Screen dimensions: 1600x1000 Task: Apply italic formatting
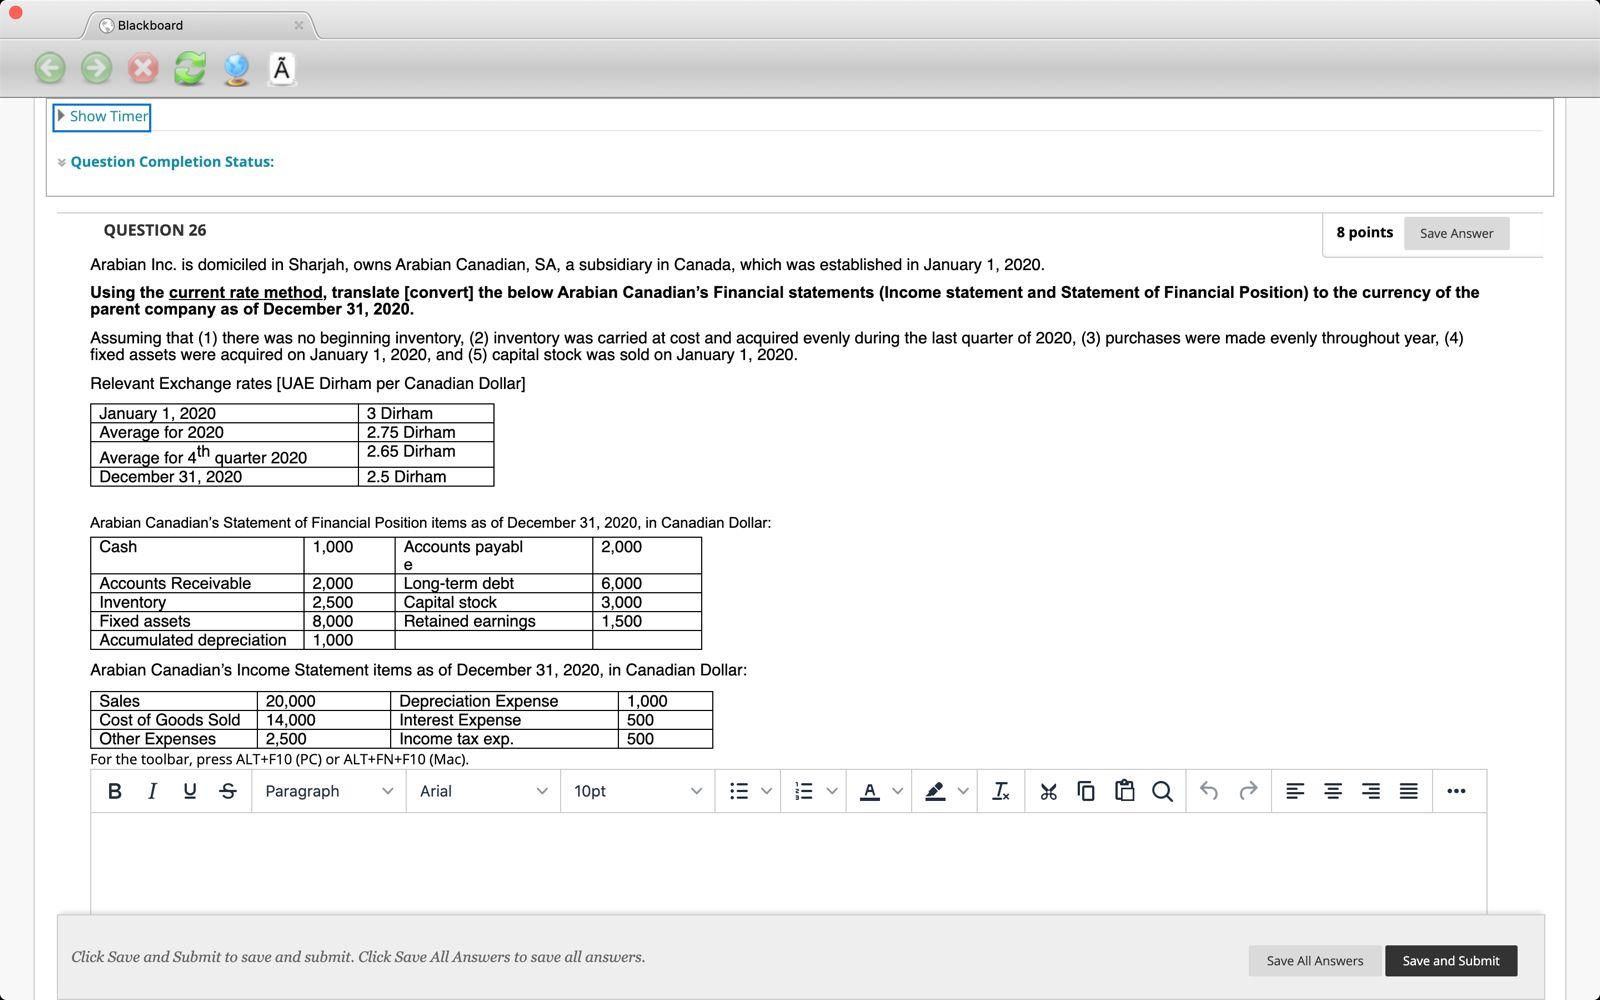[x=152, y=791]
